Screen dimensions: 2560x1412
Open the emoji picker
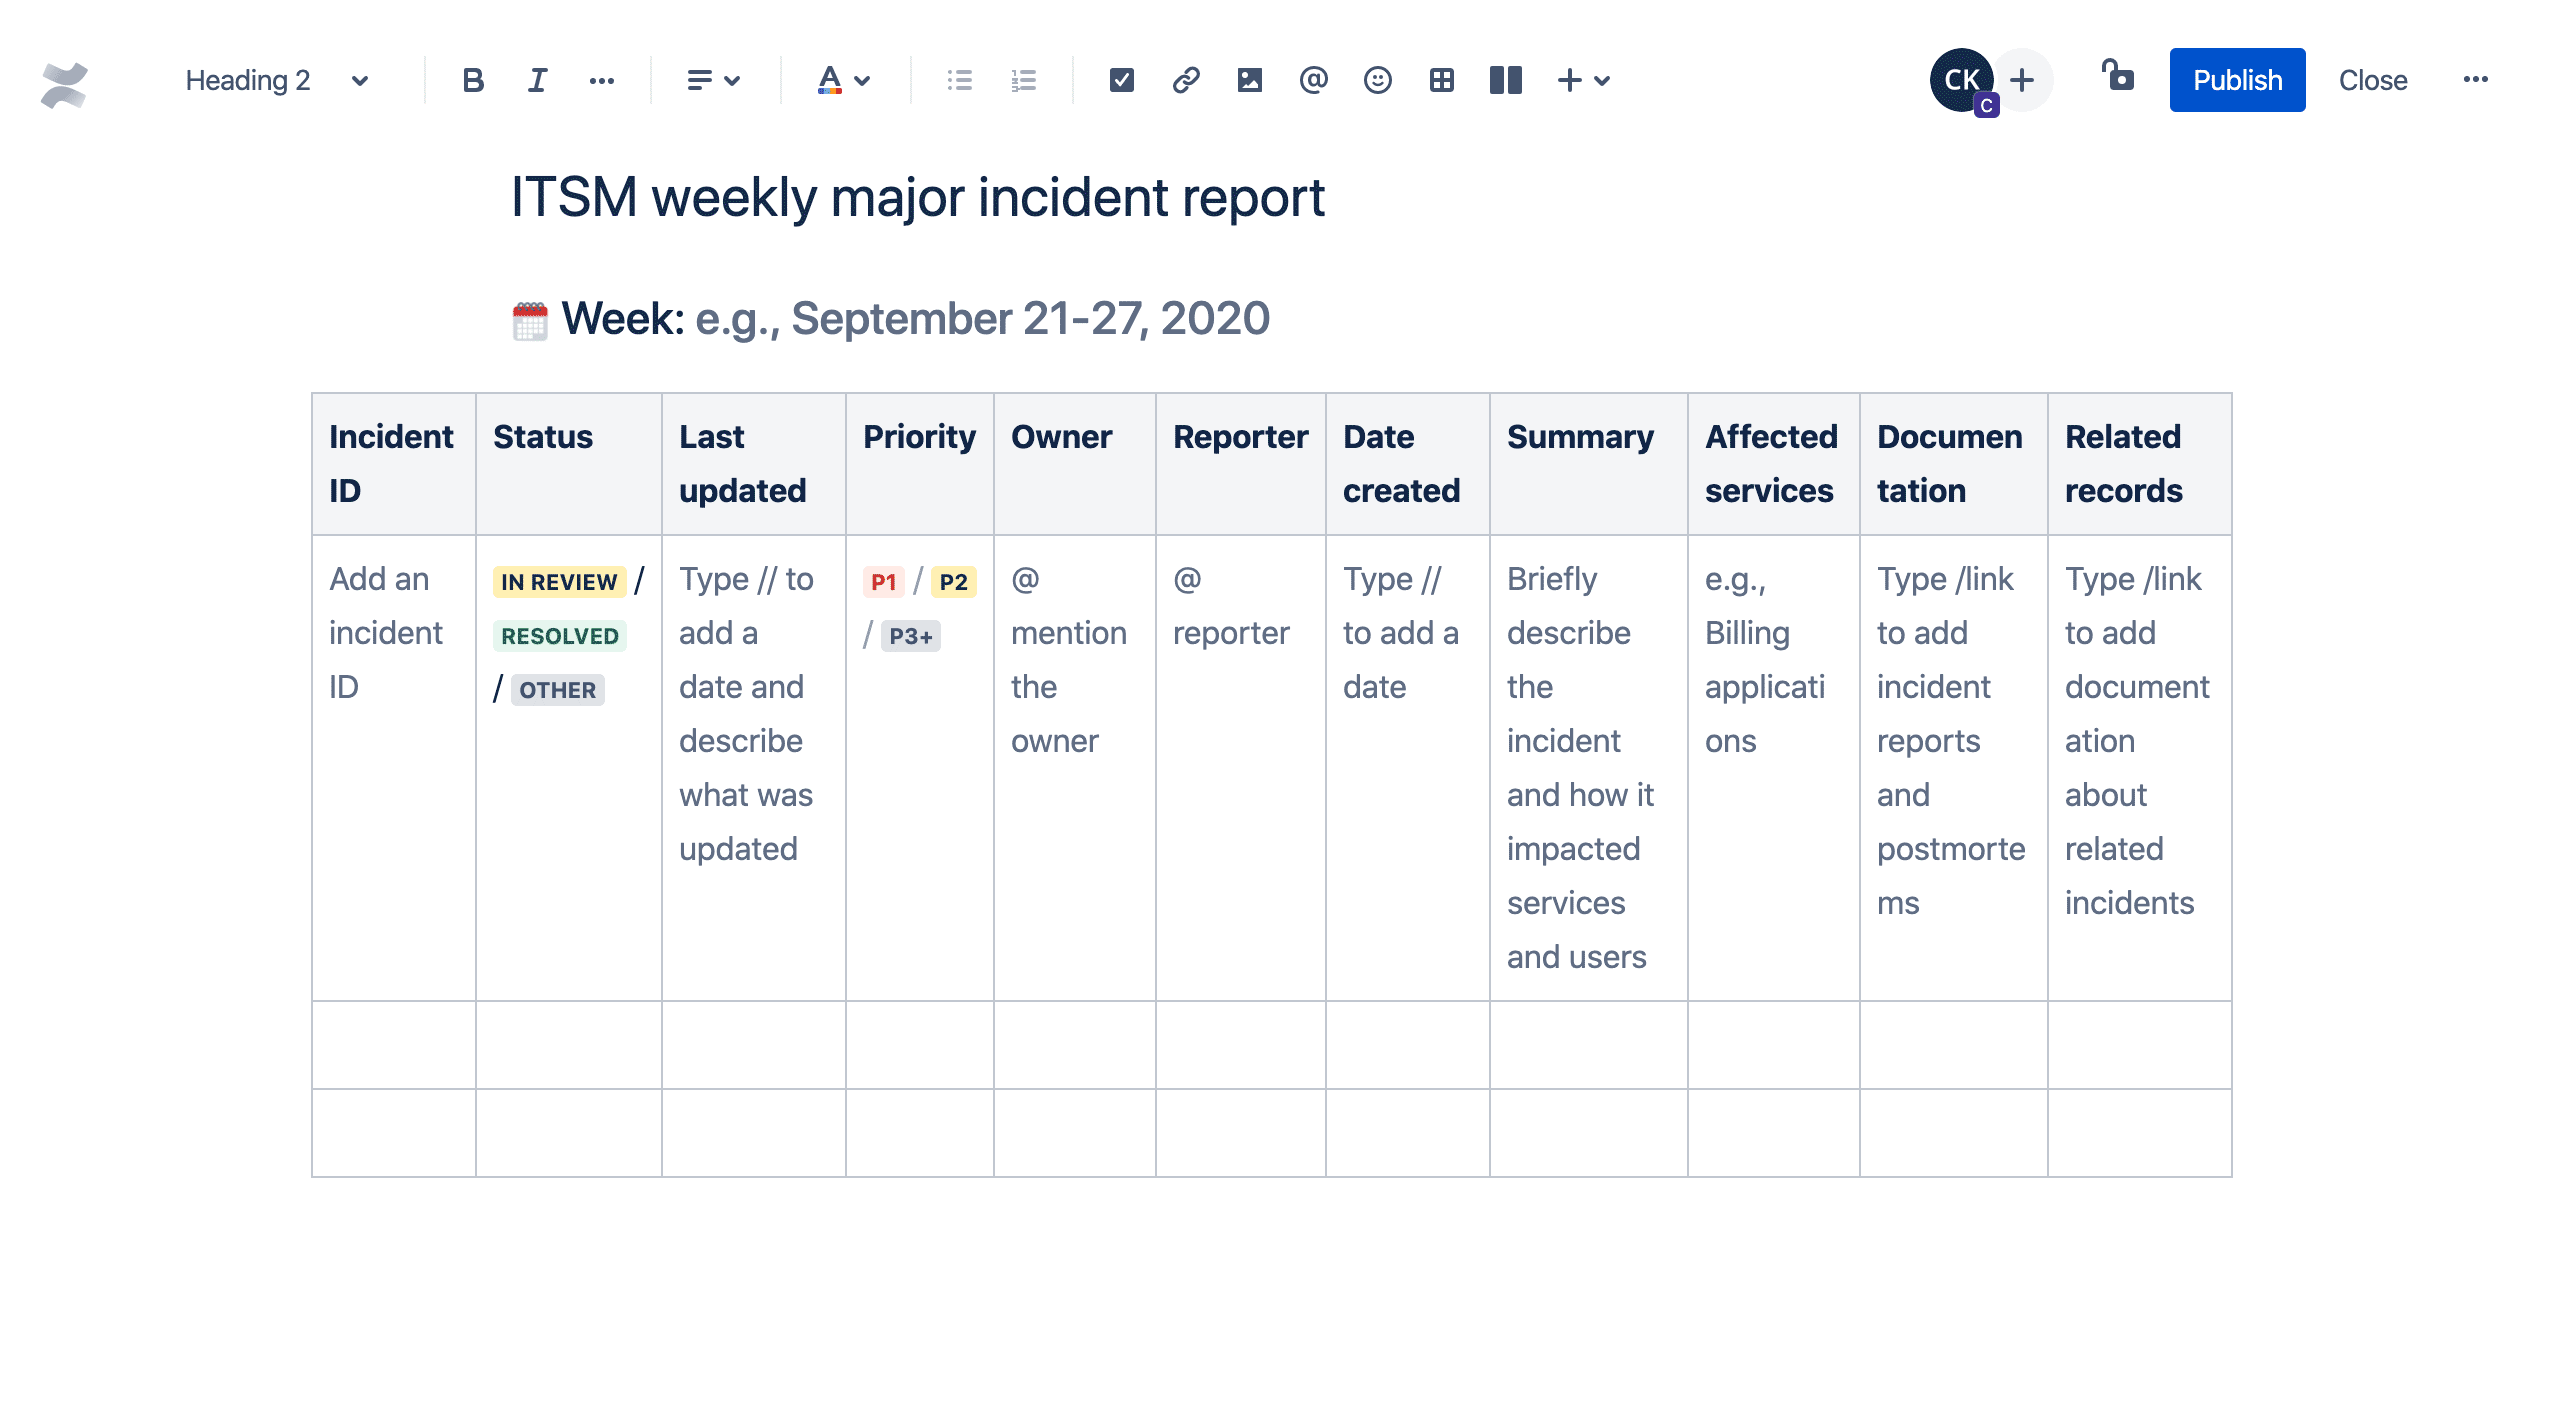coord(1376,78)
